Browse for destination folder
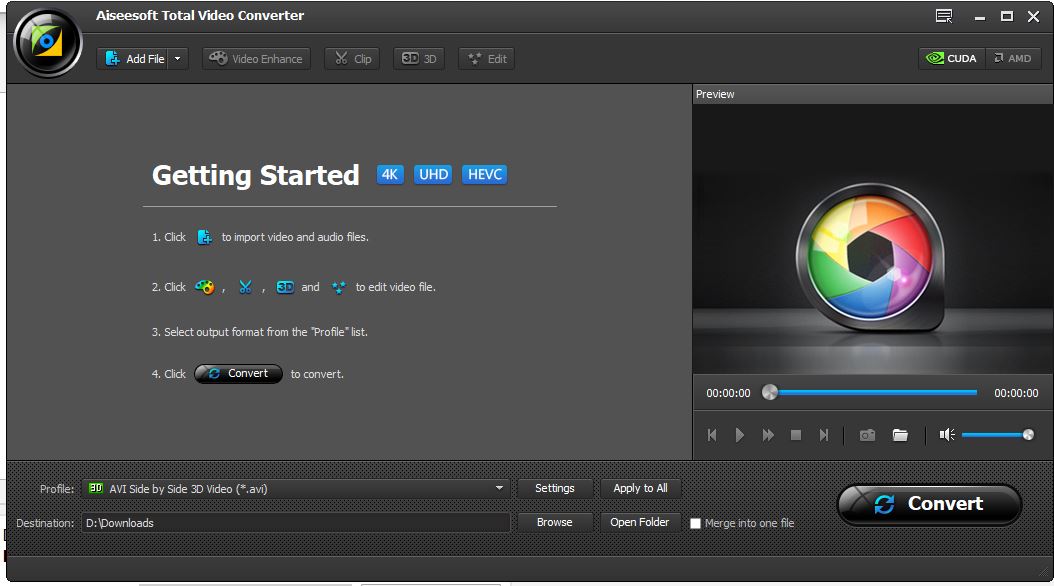This screenshot has width=1054, height=586. (x=555, y=522)
